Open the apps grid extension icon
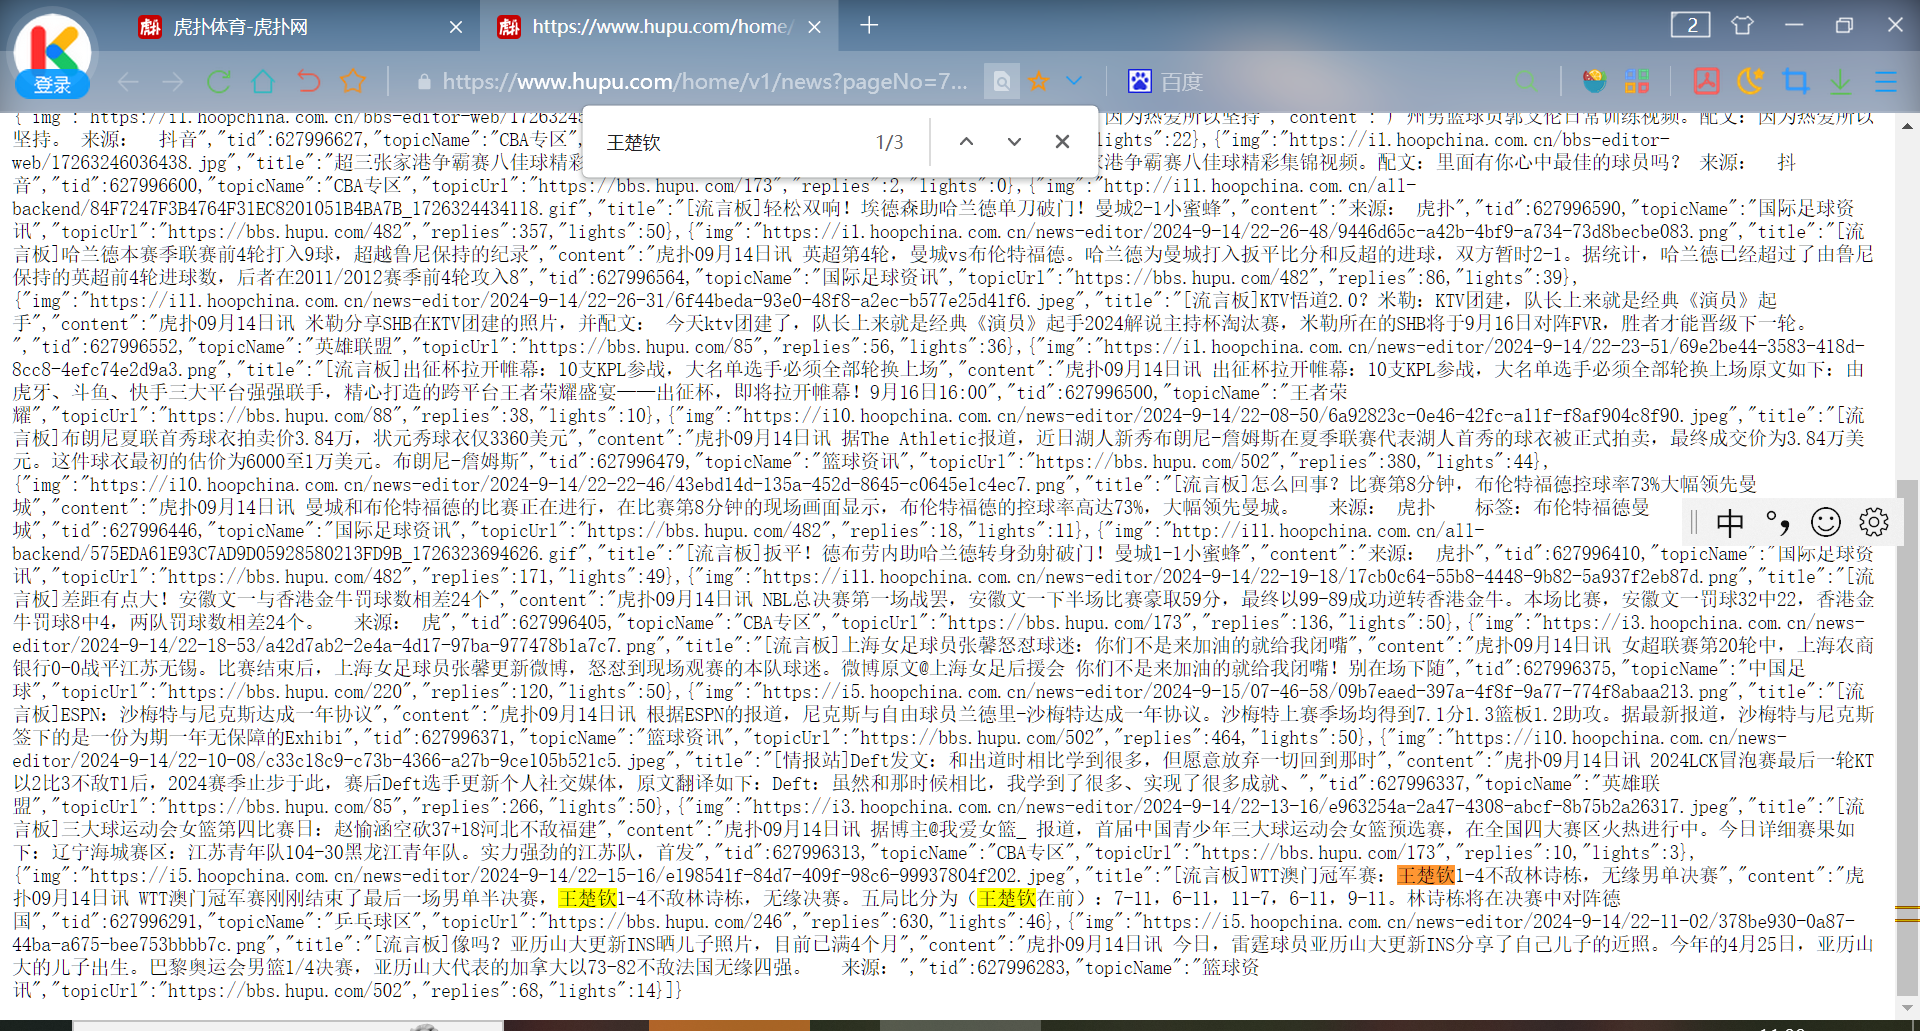Screen dimensions: 1920x1031 (1637, 81)
